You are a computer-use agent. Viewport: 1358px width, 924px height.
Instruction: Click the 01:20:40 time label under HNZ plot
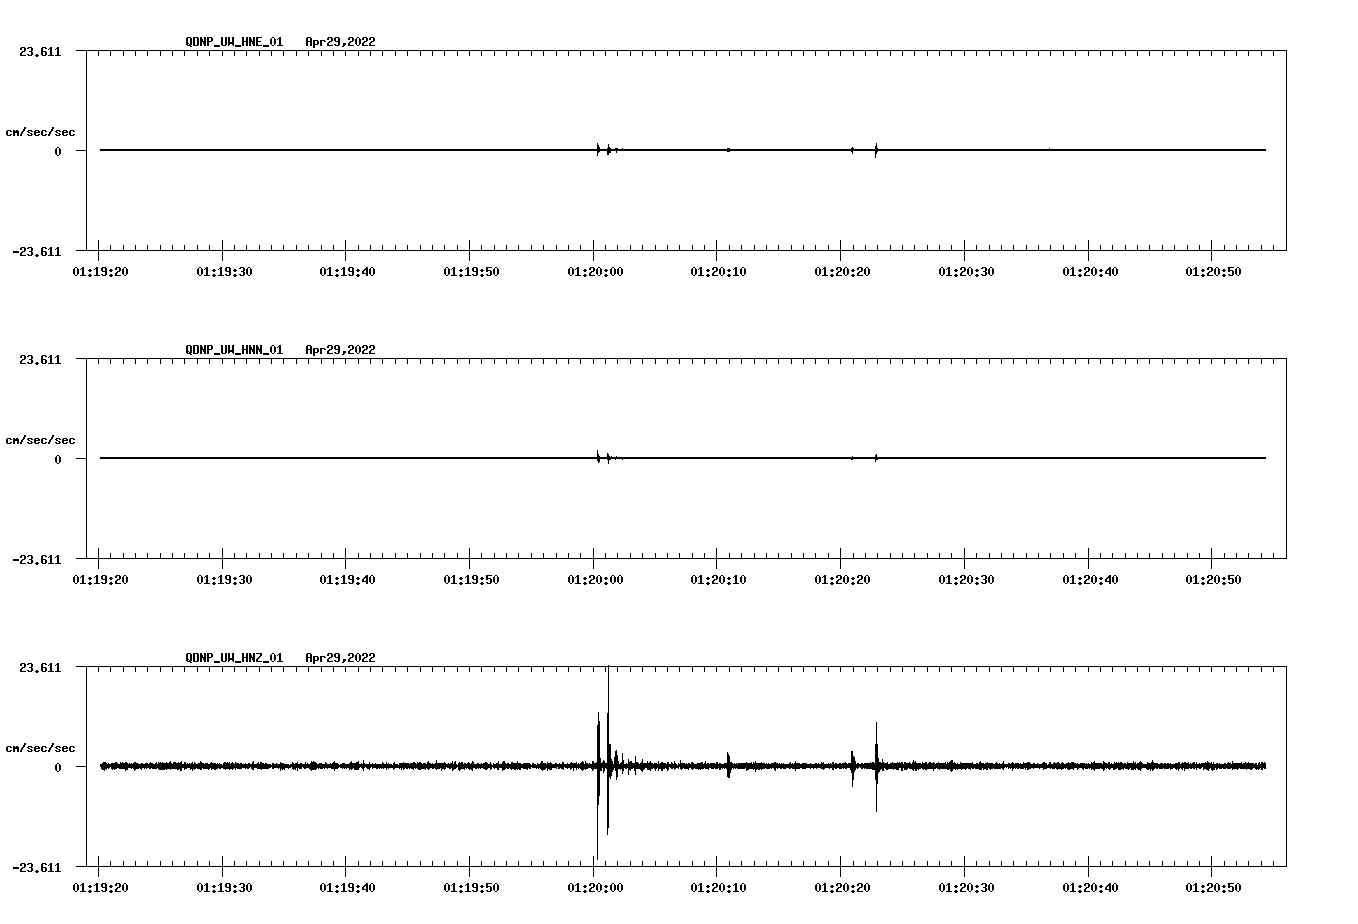pos(1090,887)
